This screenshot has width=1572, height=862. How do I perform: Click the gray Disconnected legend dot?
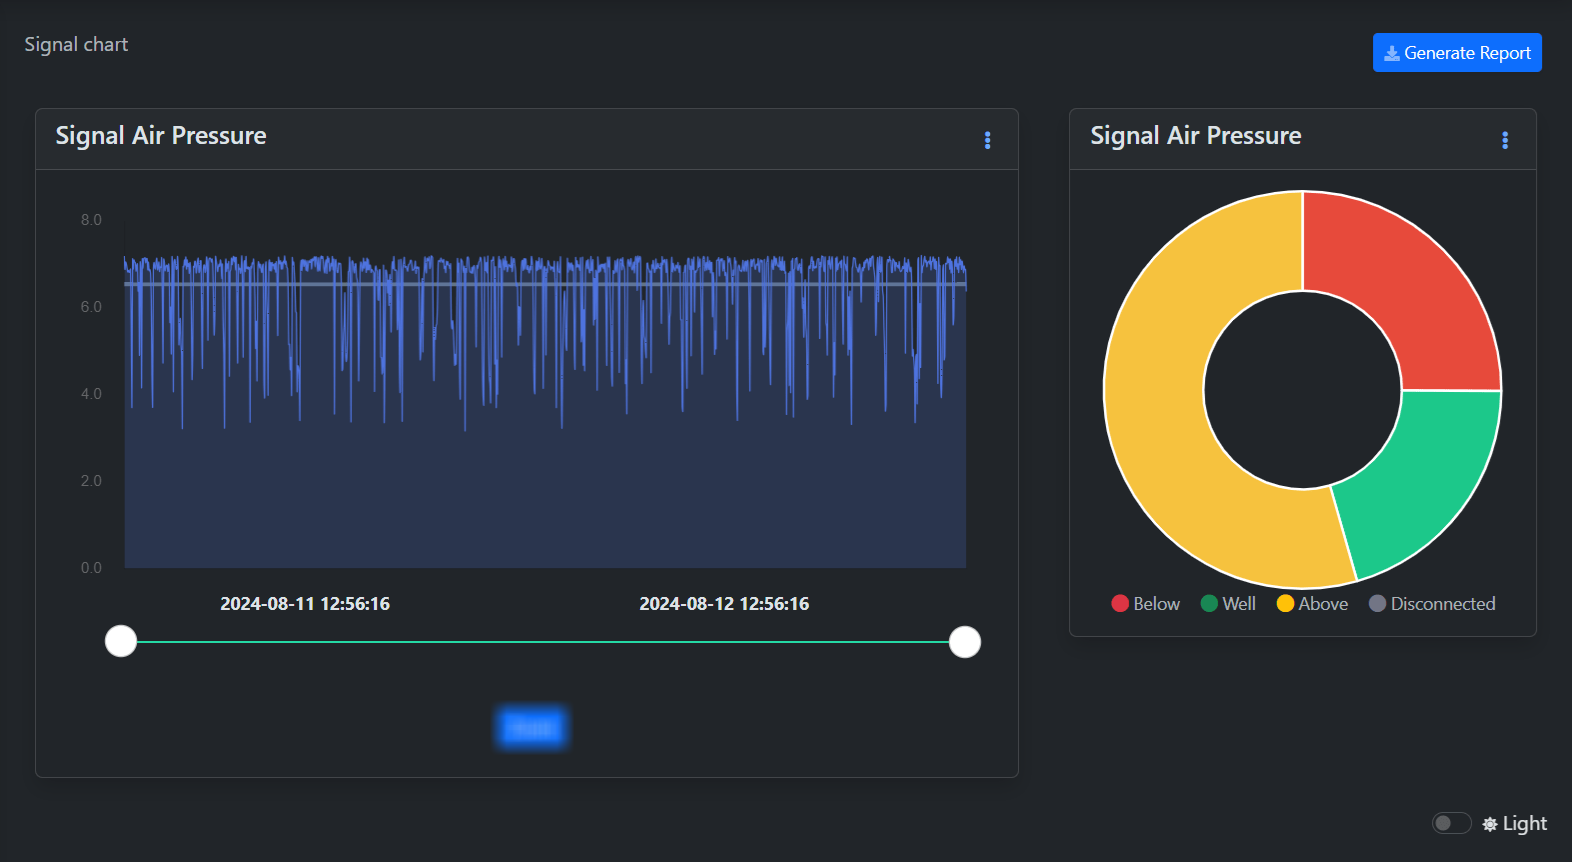1377,603
